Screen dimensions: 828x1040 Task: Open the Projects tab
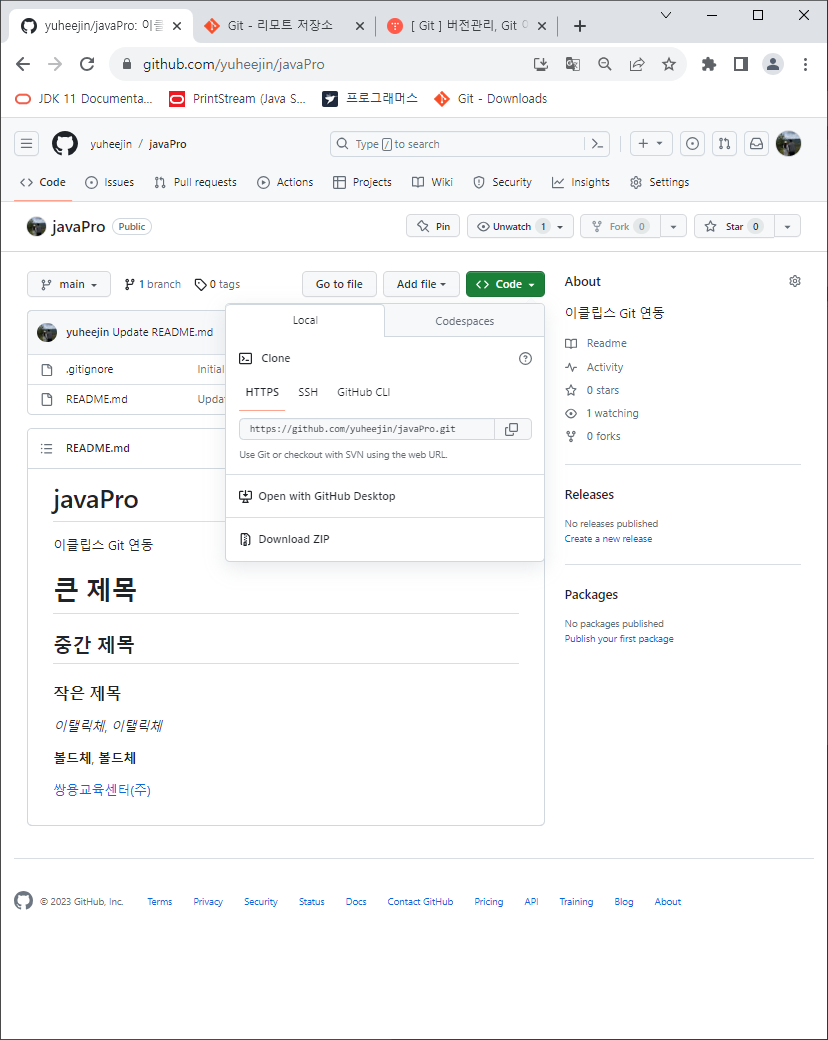362,182
